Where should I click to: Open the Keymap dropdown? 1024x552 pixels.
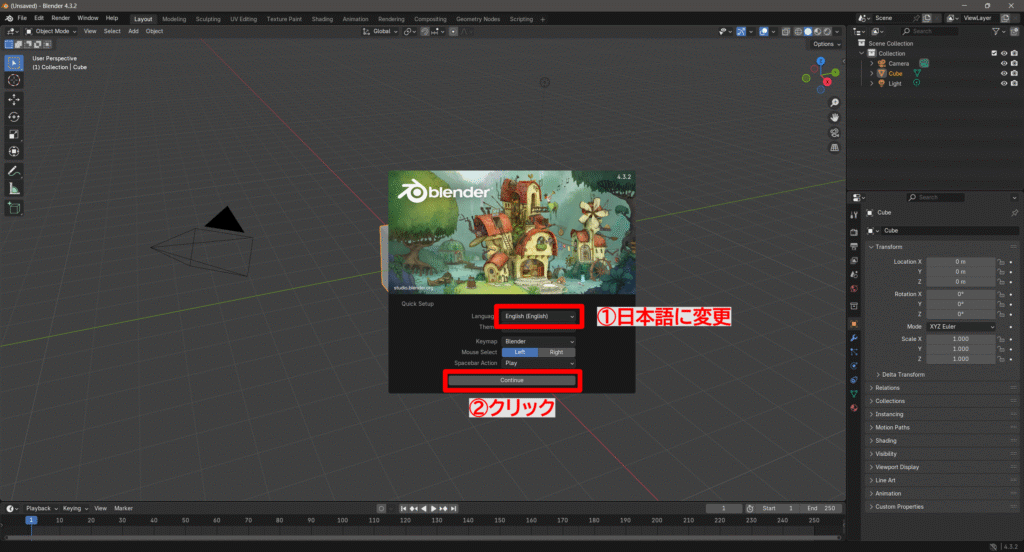539,342
